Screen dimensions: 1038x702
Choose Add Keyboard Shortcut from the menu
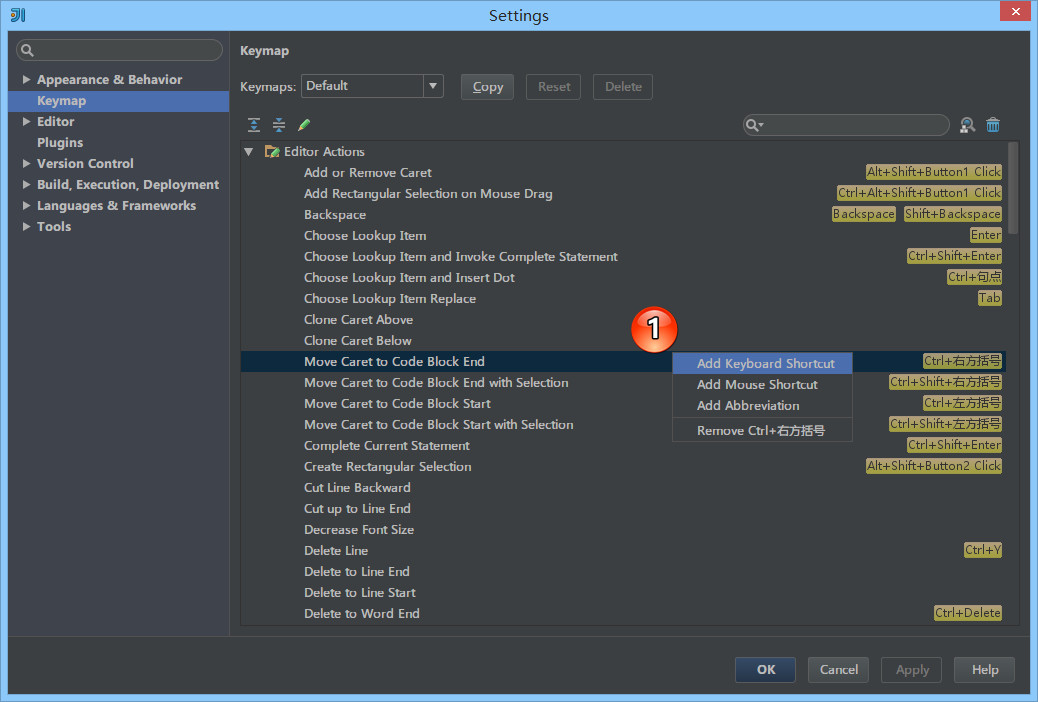point(764,363)
